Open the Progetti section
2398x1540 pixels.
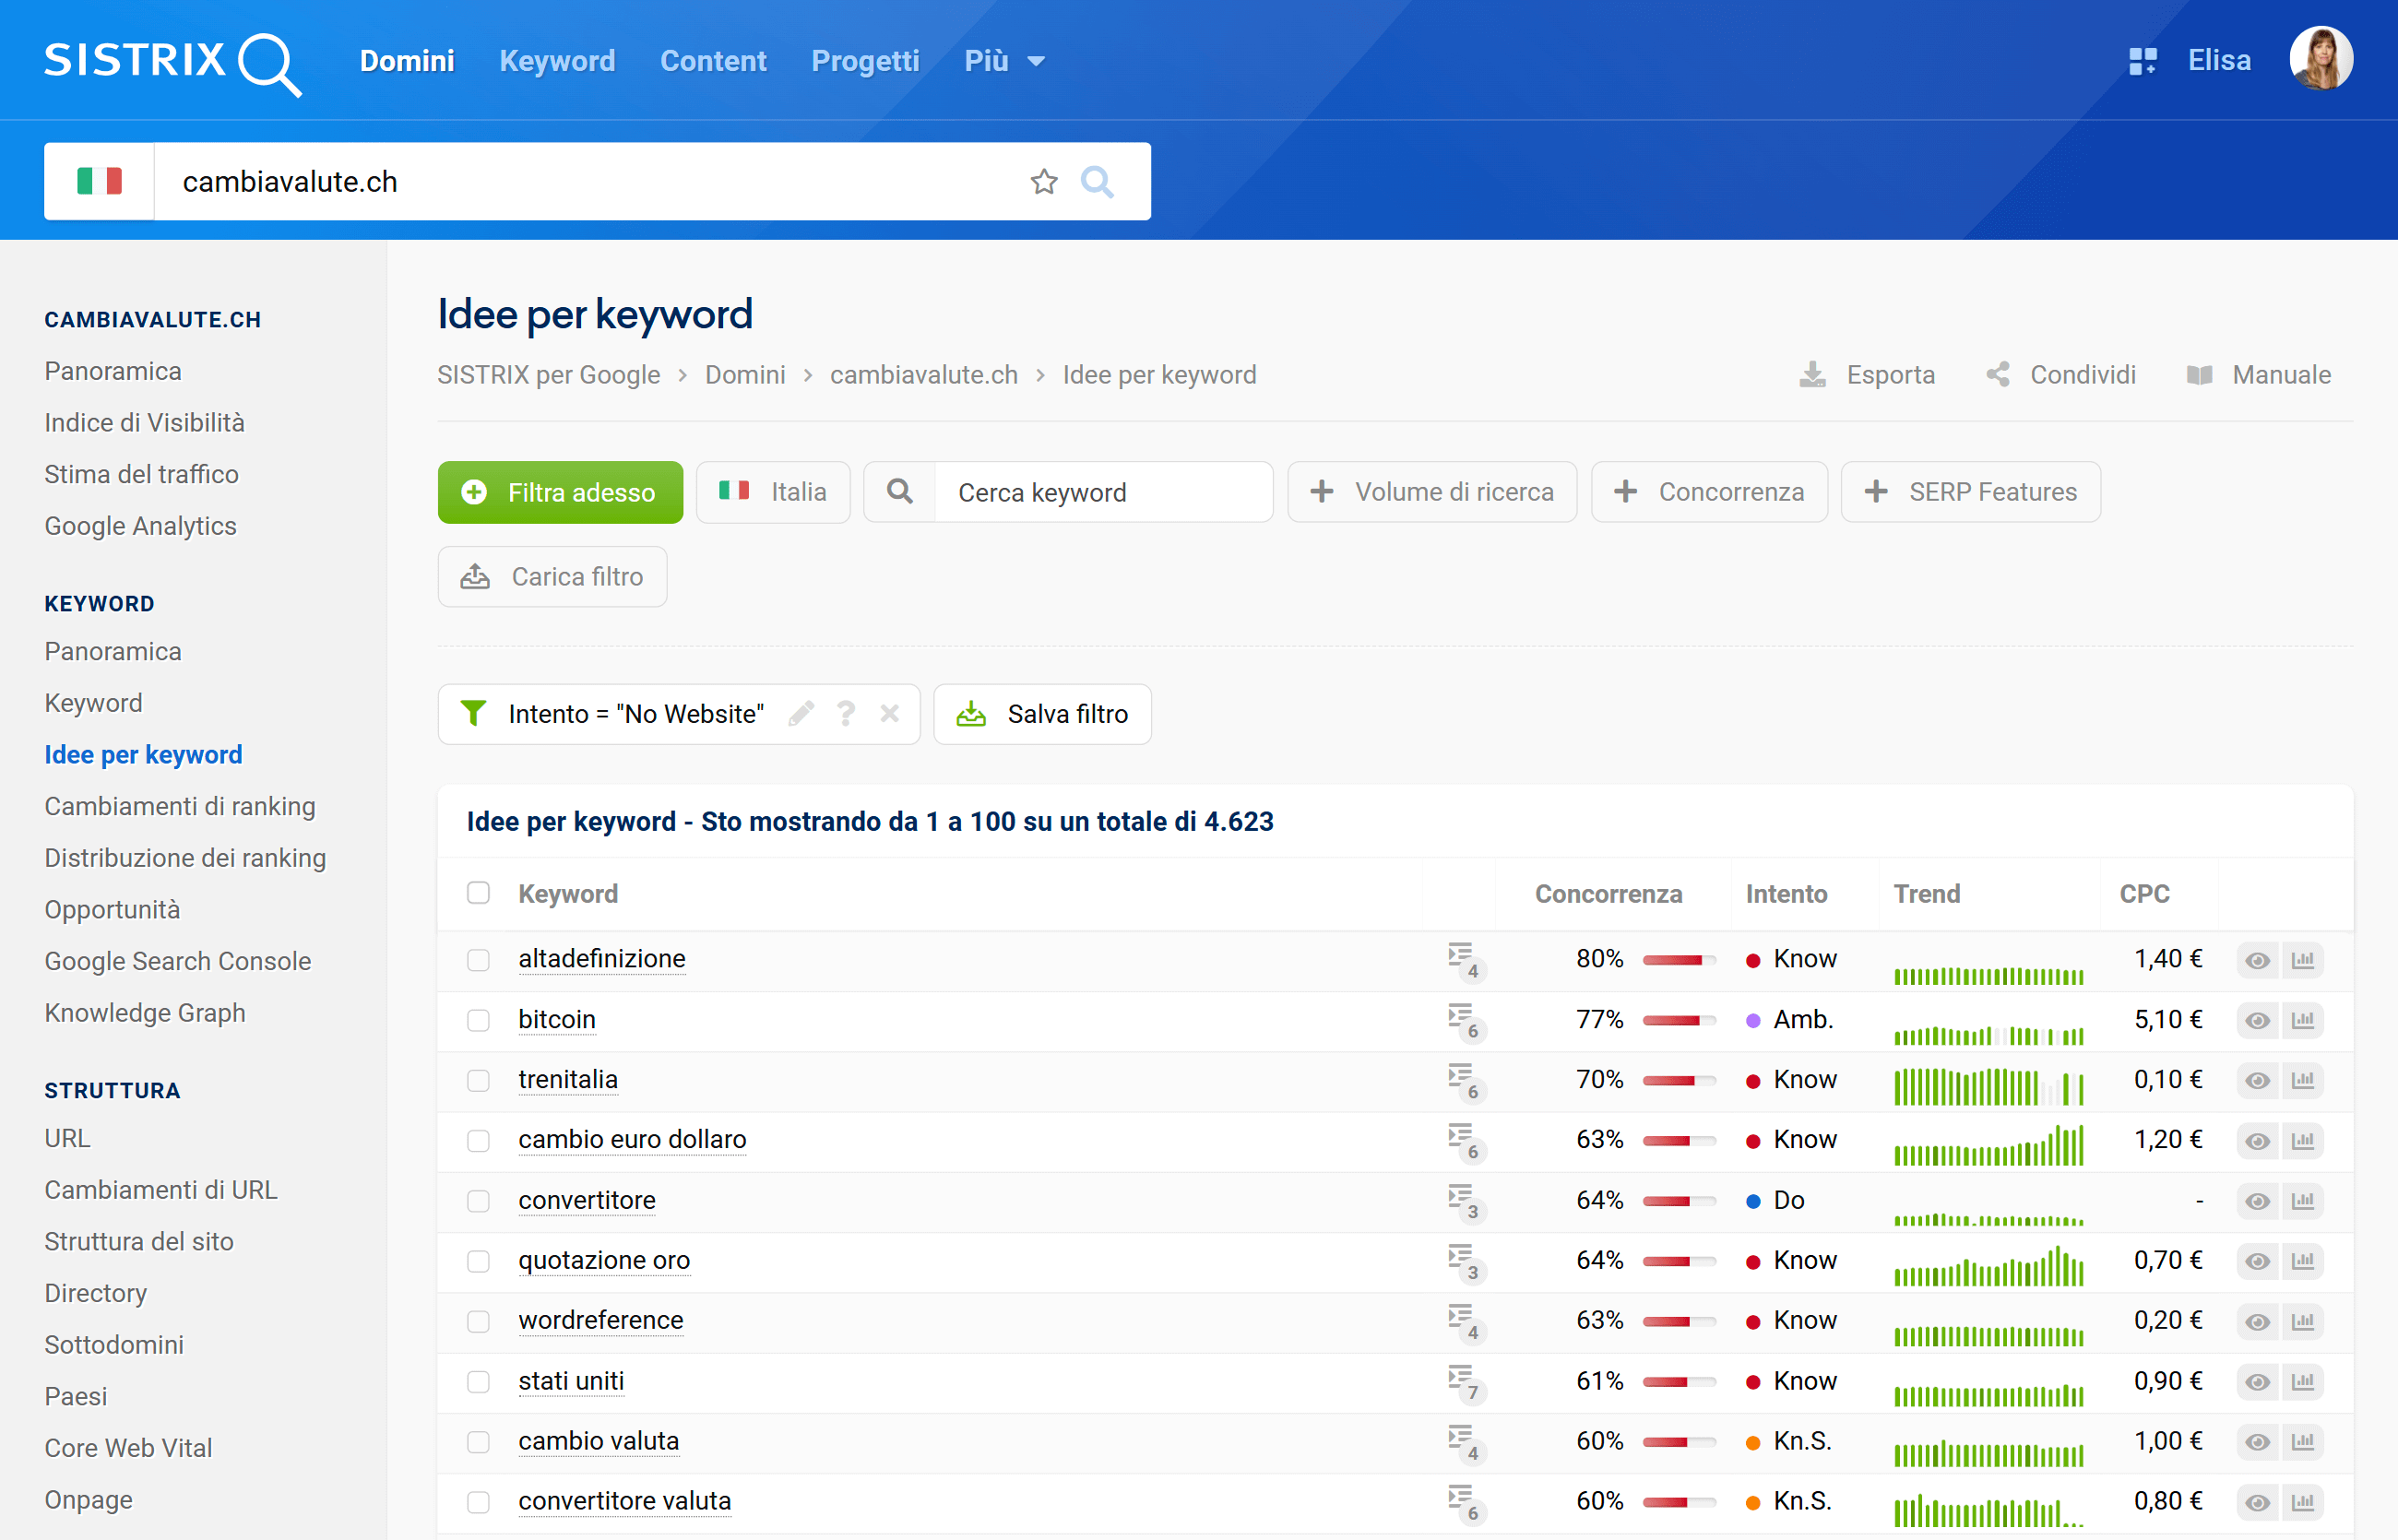pyautogui.click(x=864, y=60)
